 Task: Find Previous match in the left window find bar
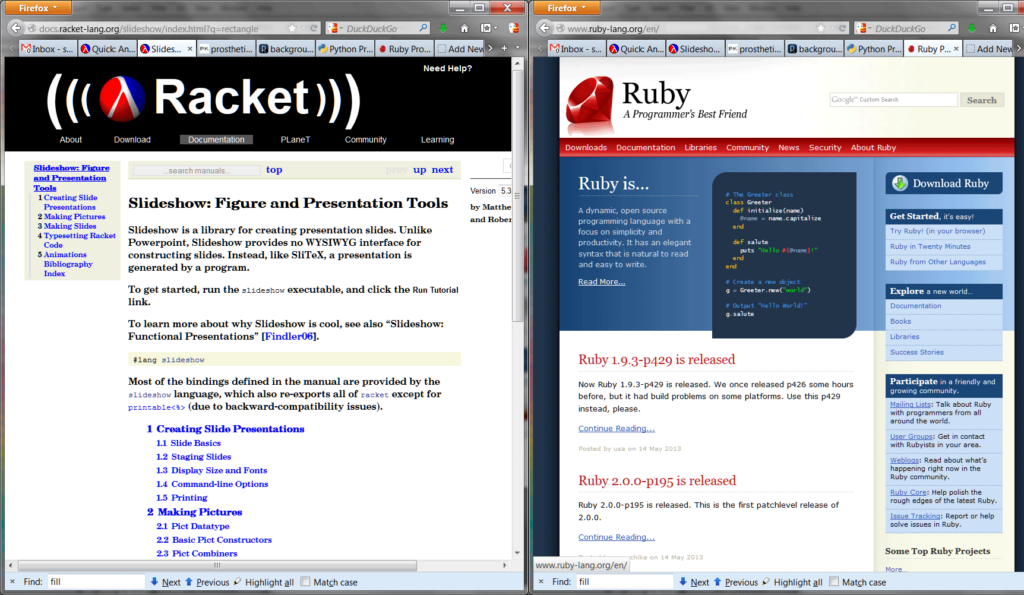(x=207, y=582)
